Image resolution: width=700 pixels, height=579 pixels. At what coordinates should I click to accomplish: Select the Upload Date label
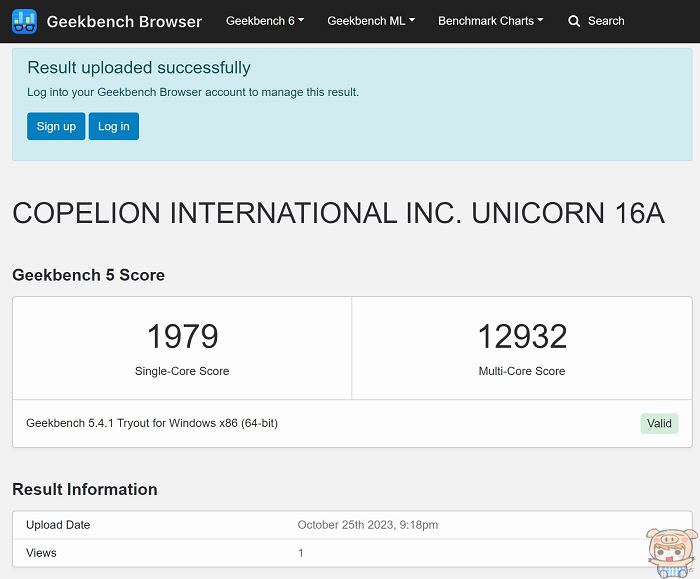(58, 525)
